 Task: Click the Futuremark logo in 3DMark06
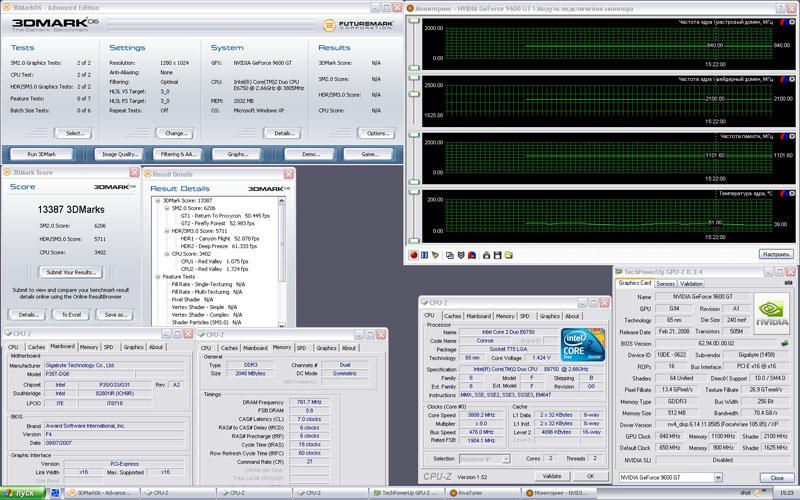click(358, 24)
